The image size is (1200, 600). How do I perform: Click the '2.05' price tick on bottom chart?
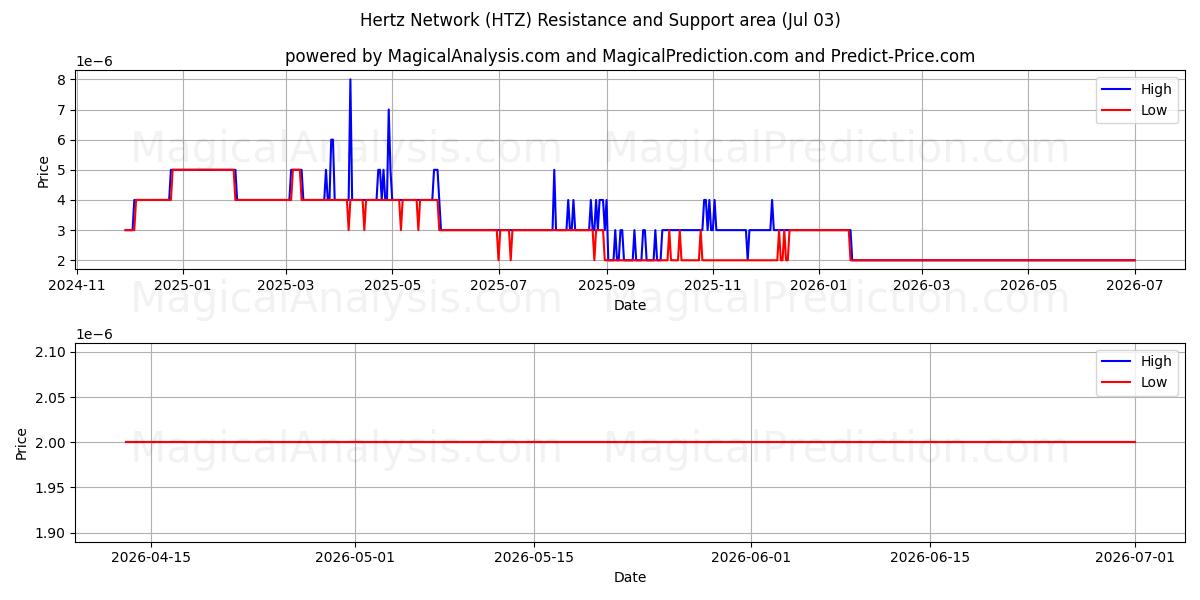(51, 397)
